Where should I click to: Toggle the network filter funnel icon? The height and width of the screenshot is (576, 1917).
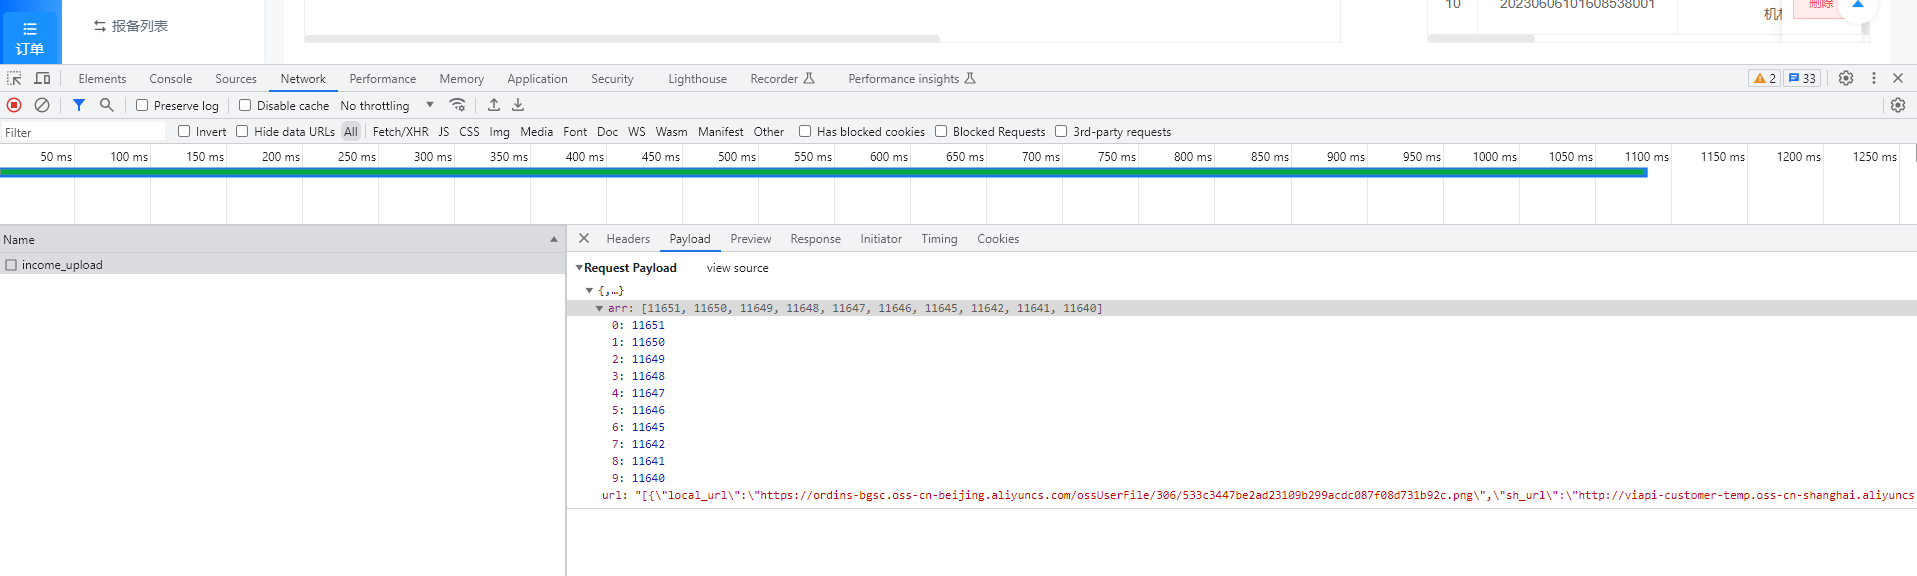(79, 105)
